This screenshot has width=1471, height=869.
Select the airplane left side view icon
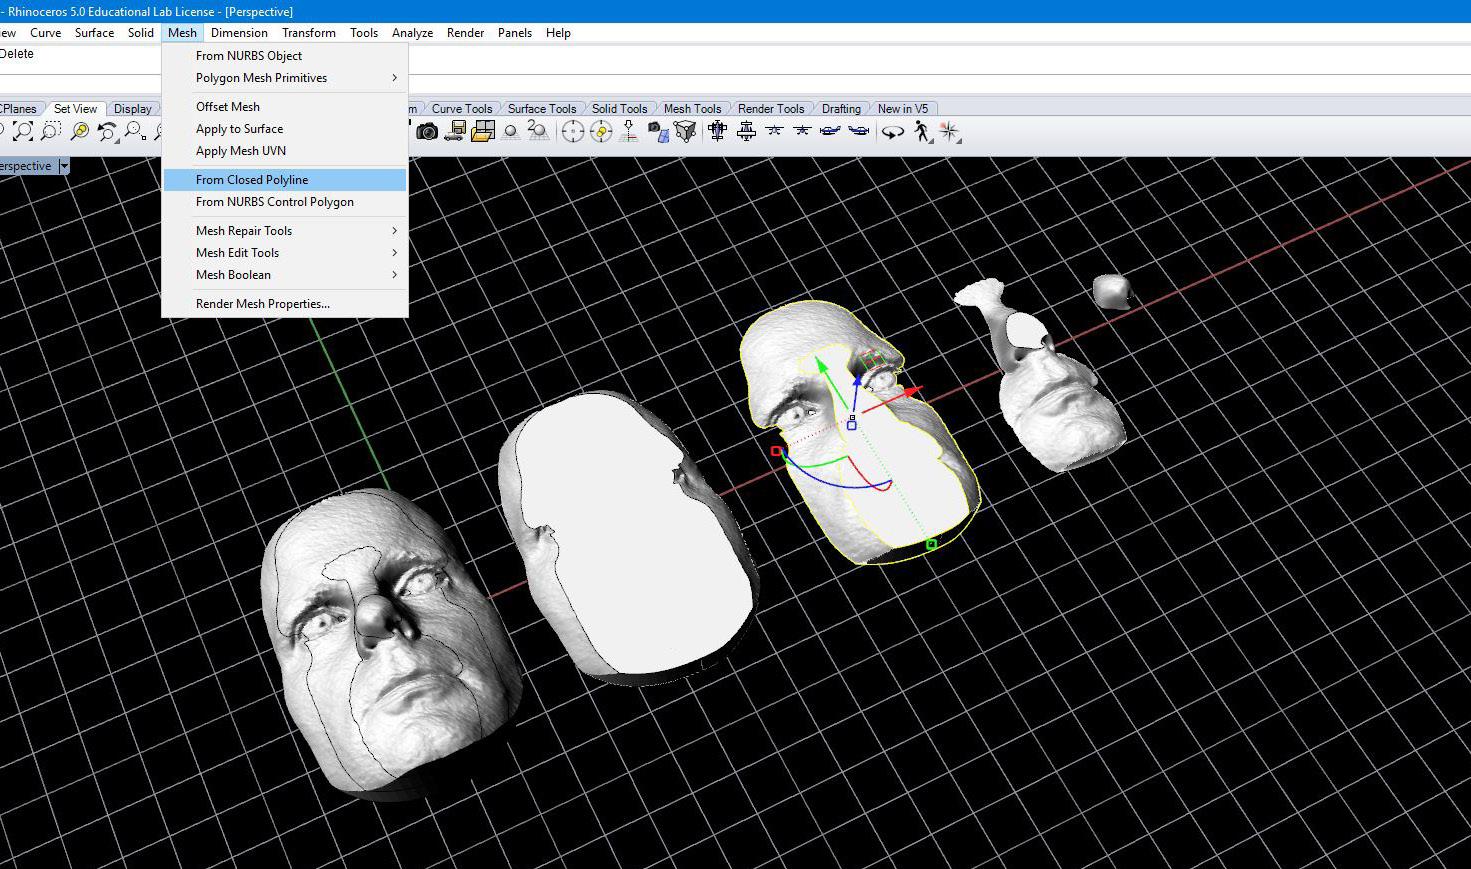tap(858, 131)
